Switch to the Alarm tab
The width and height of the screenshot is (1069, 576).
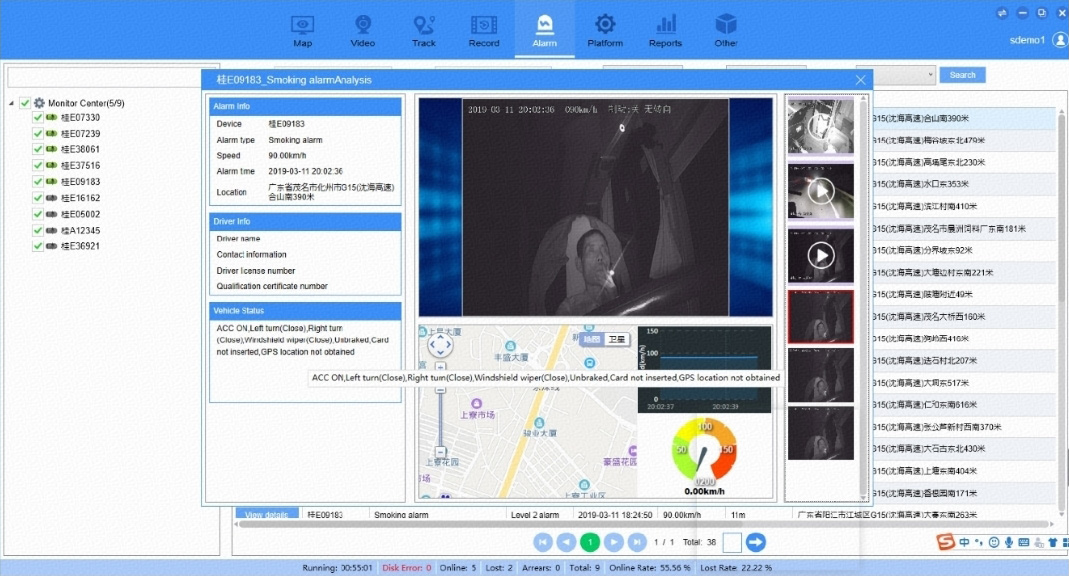tap(544, 31)
